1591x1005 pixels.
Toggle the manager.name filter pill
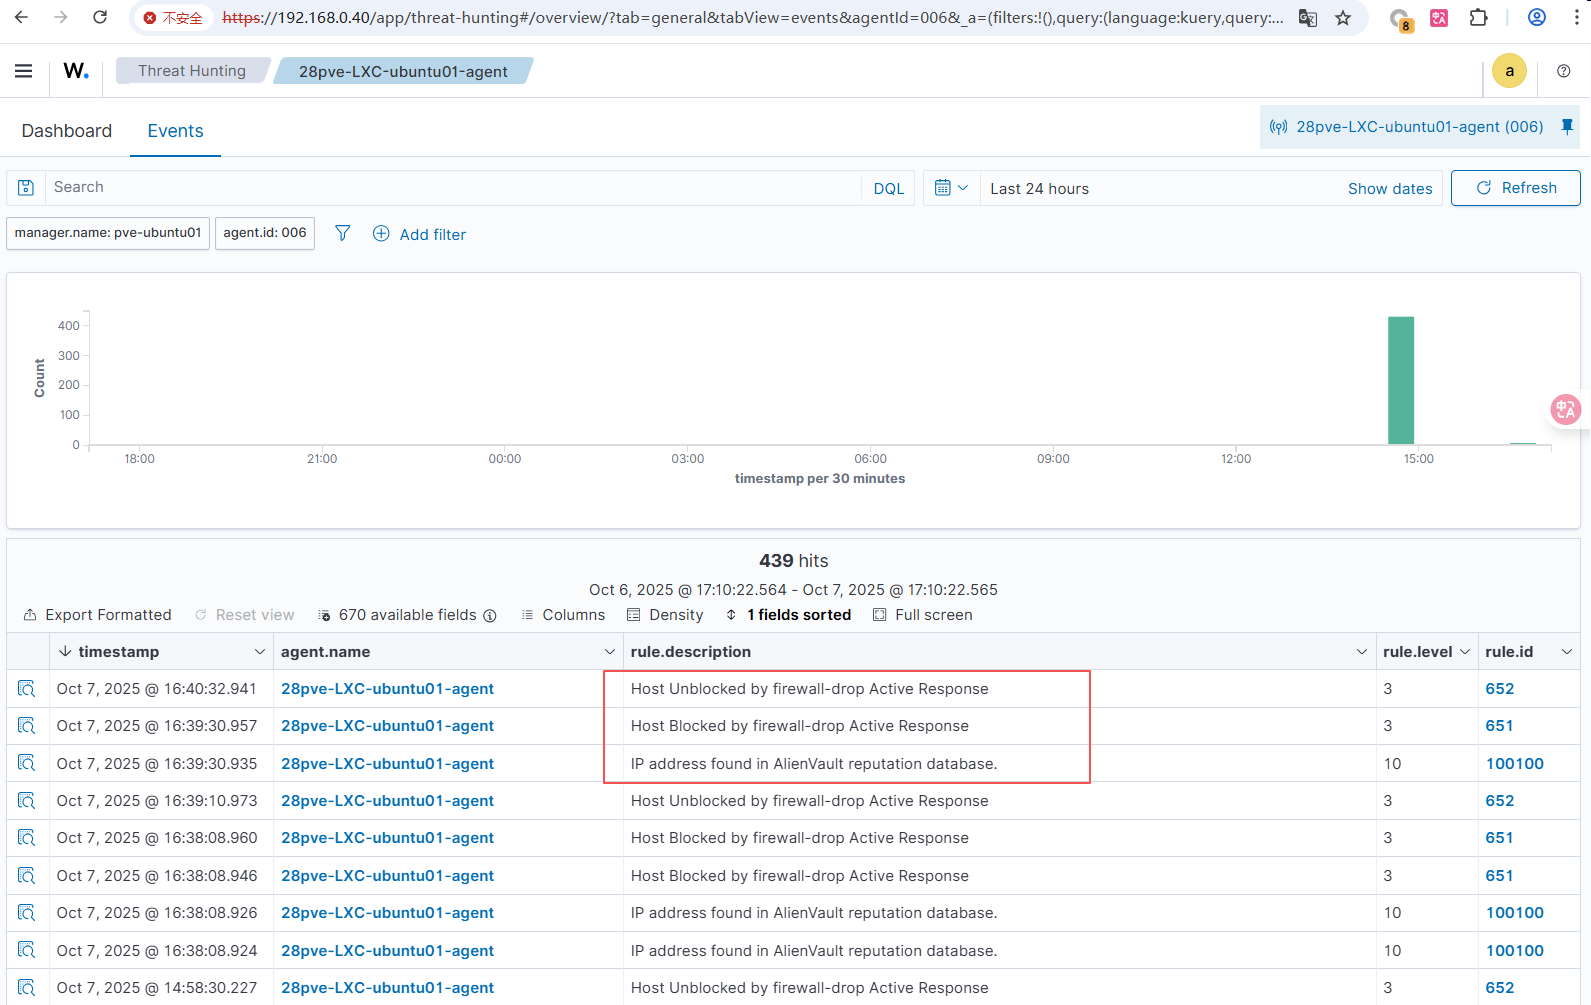click(x=108, y=233)
